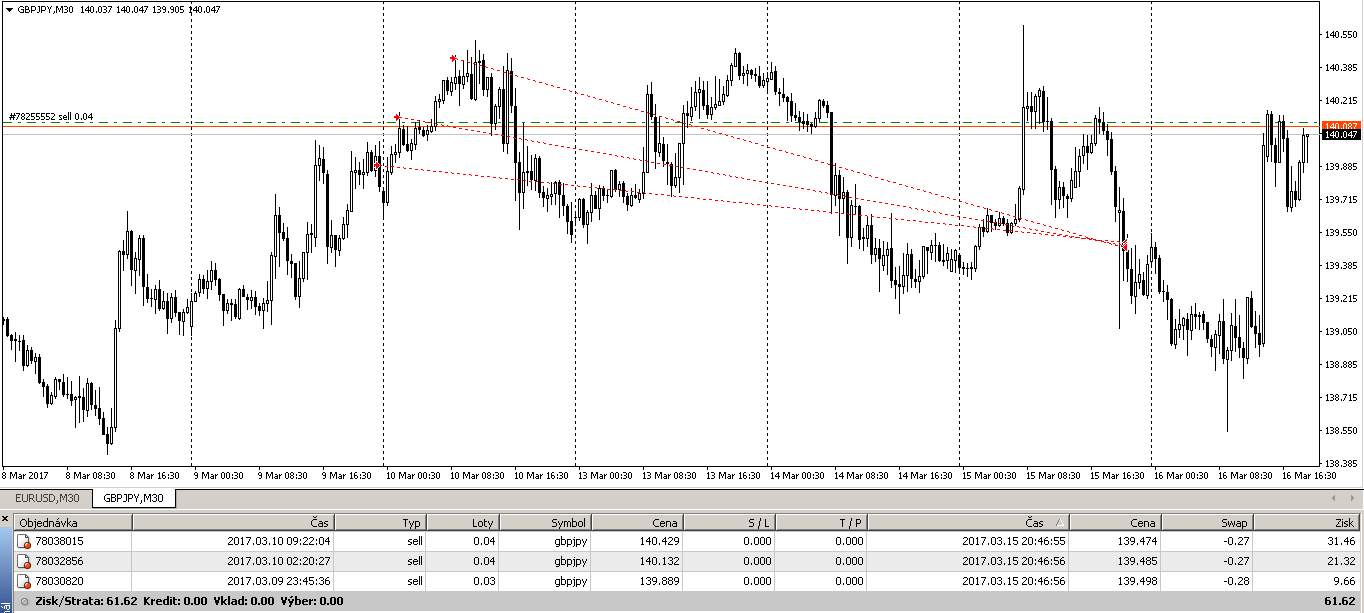Image resolution: width=1364 pixels, height=613 pixels.
Task: Click open price 140.429
Action: click(660, 541)
